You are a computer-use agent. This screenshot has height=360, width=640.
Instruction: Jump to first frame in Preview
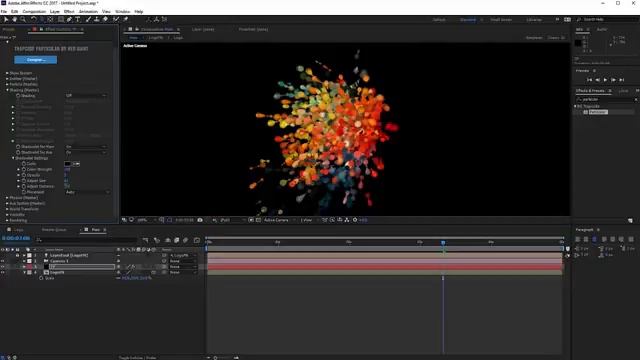point(589,80)
